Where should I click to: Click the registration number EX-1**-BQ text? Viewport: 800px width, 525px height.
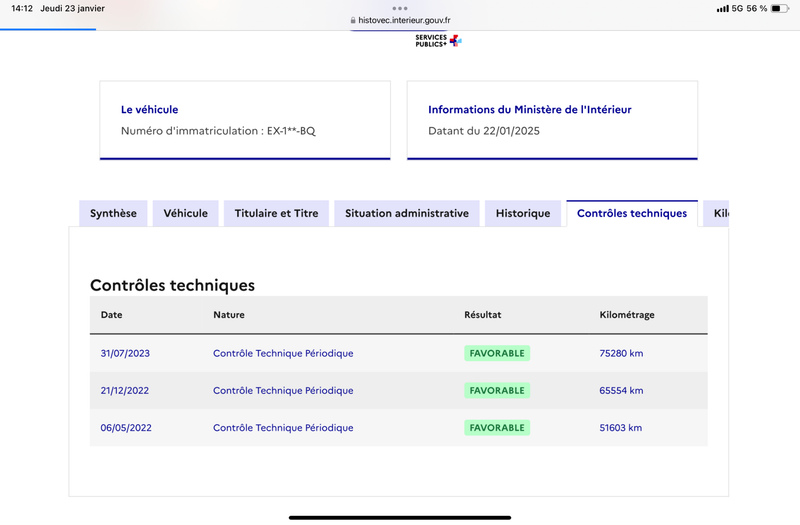point(291,131)
